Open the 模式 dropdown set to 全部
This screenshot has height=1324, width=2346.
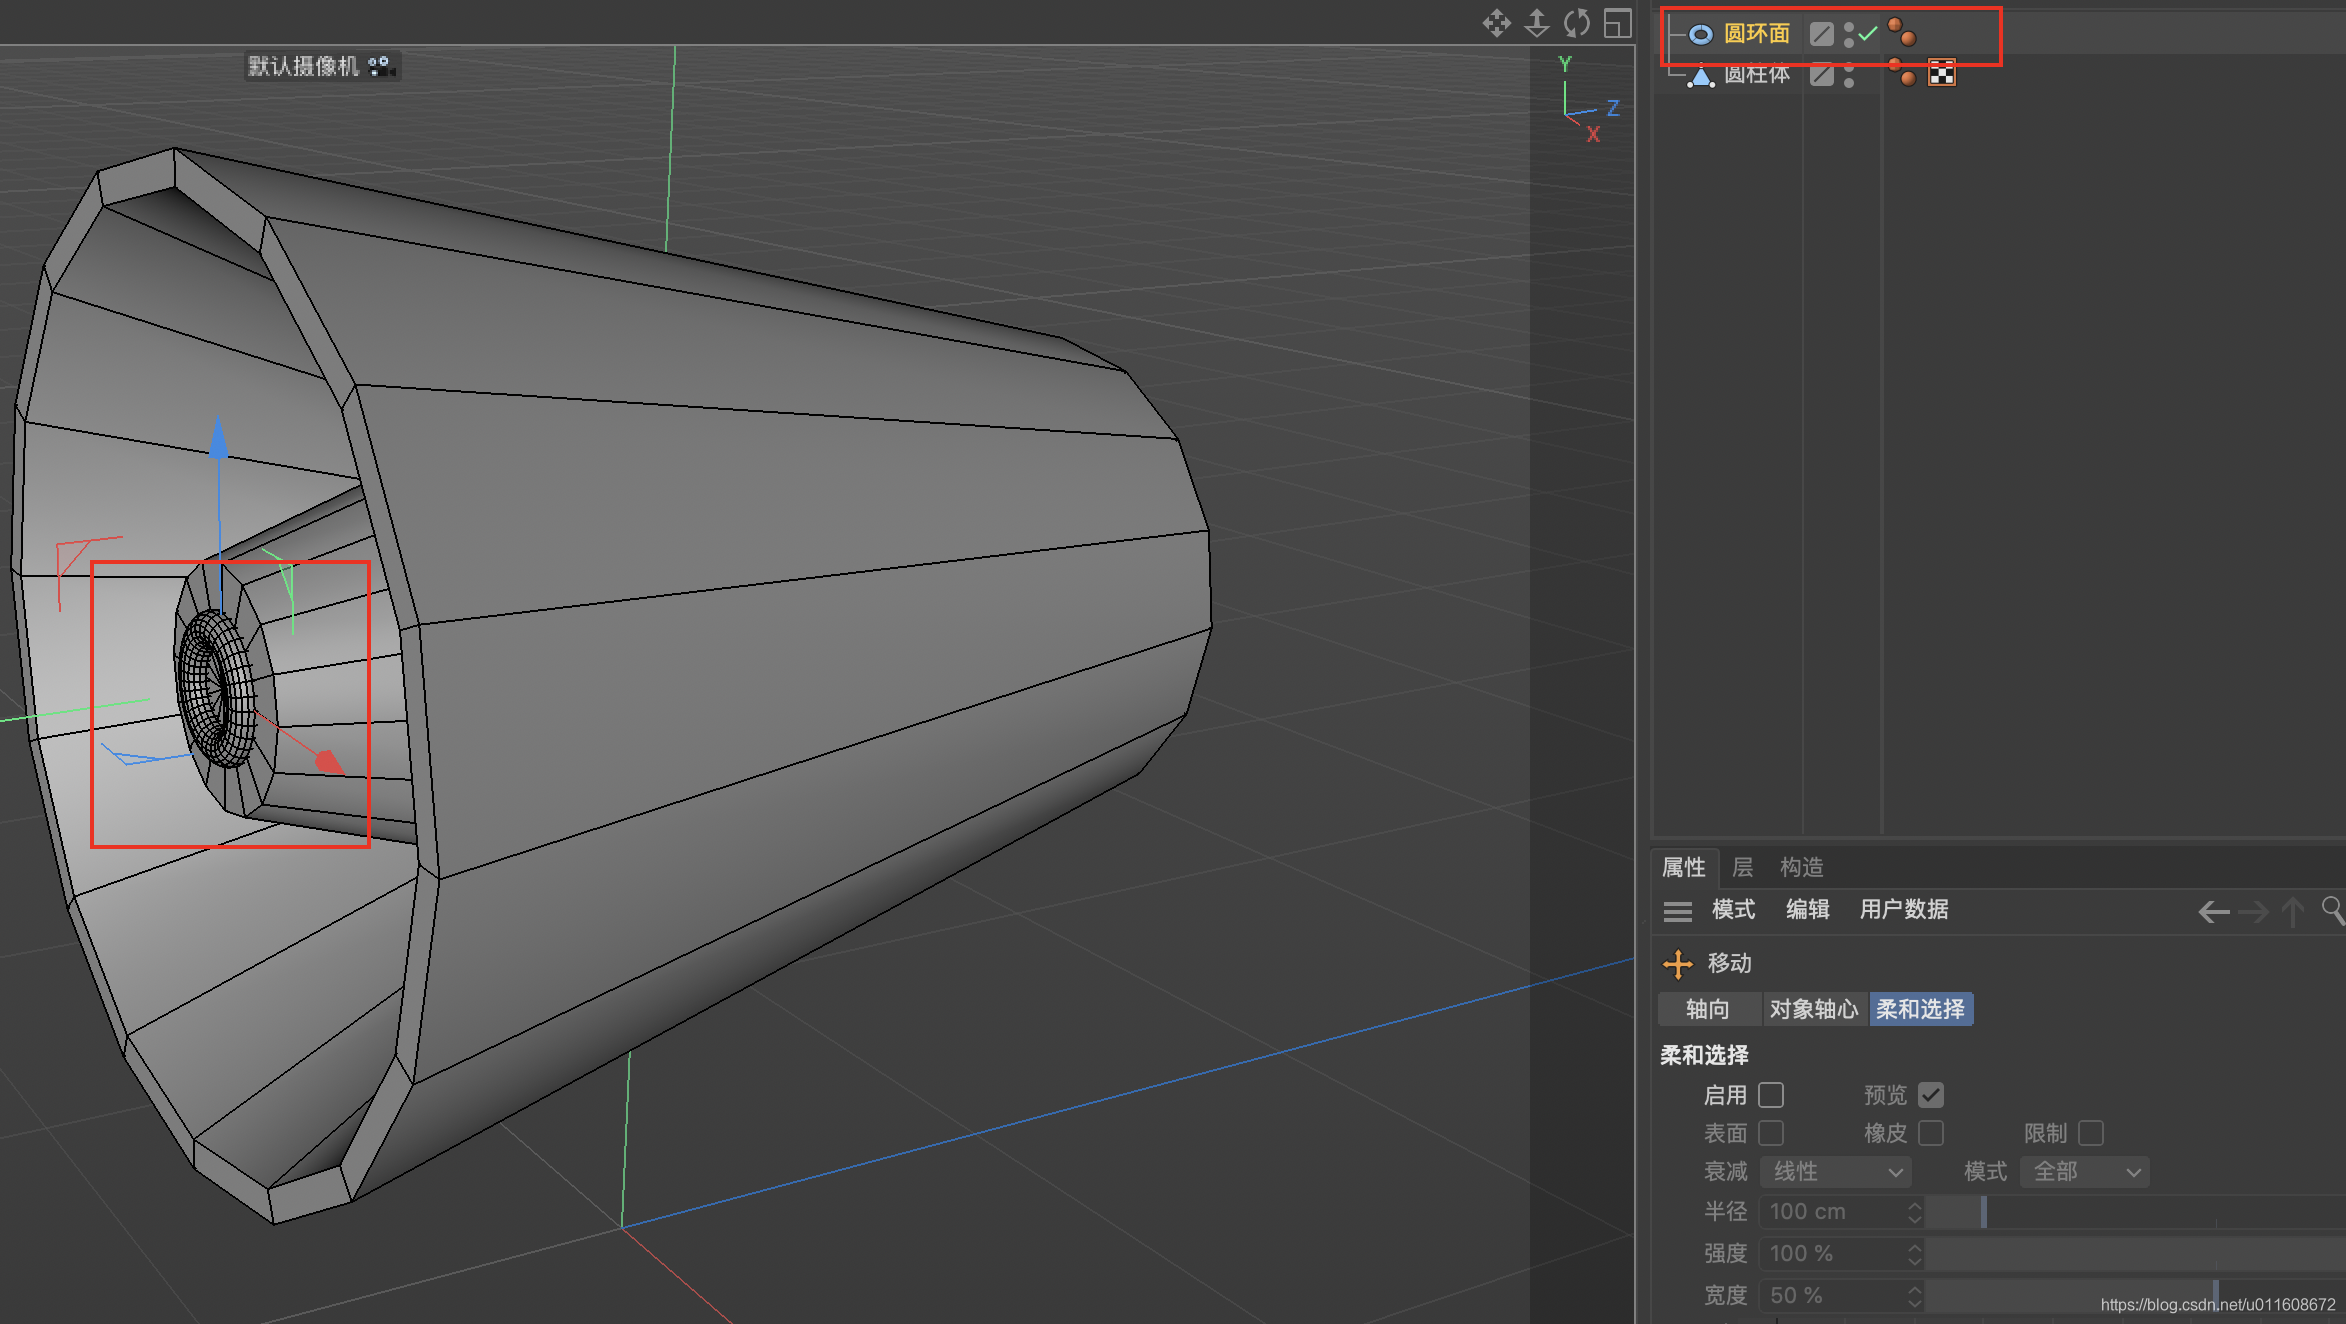[x=2085, y=1171]
